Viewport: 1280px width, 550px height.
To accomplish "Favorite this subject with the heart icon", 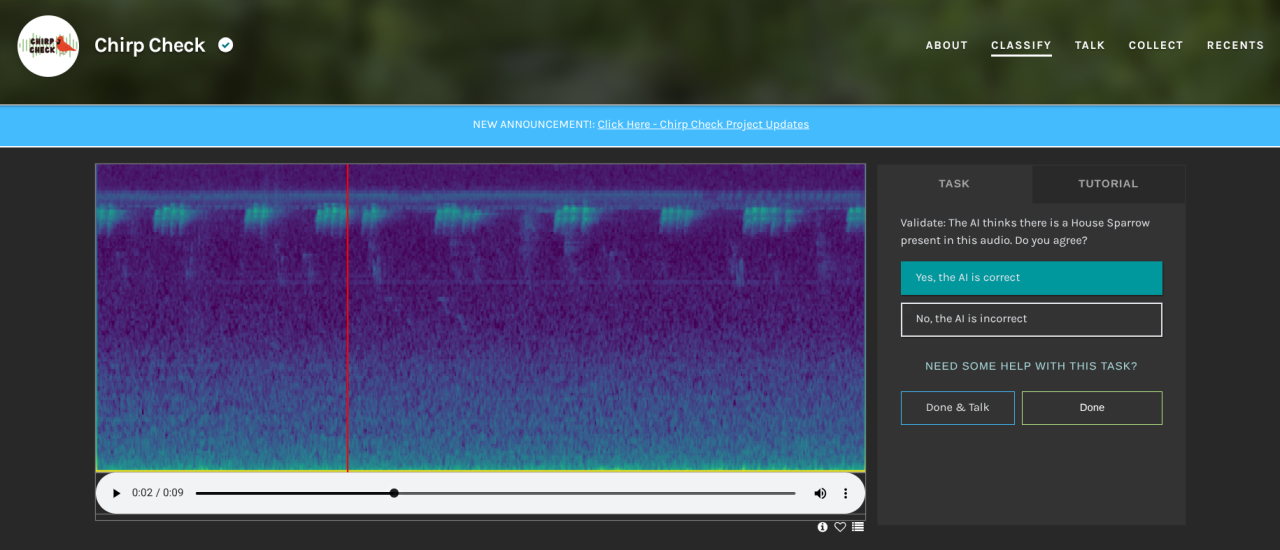I will click(x=840, y=527).
